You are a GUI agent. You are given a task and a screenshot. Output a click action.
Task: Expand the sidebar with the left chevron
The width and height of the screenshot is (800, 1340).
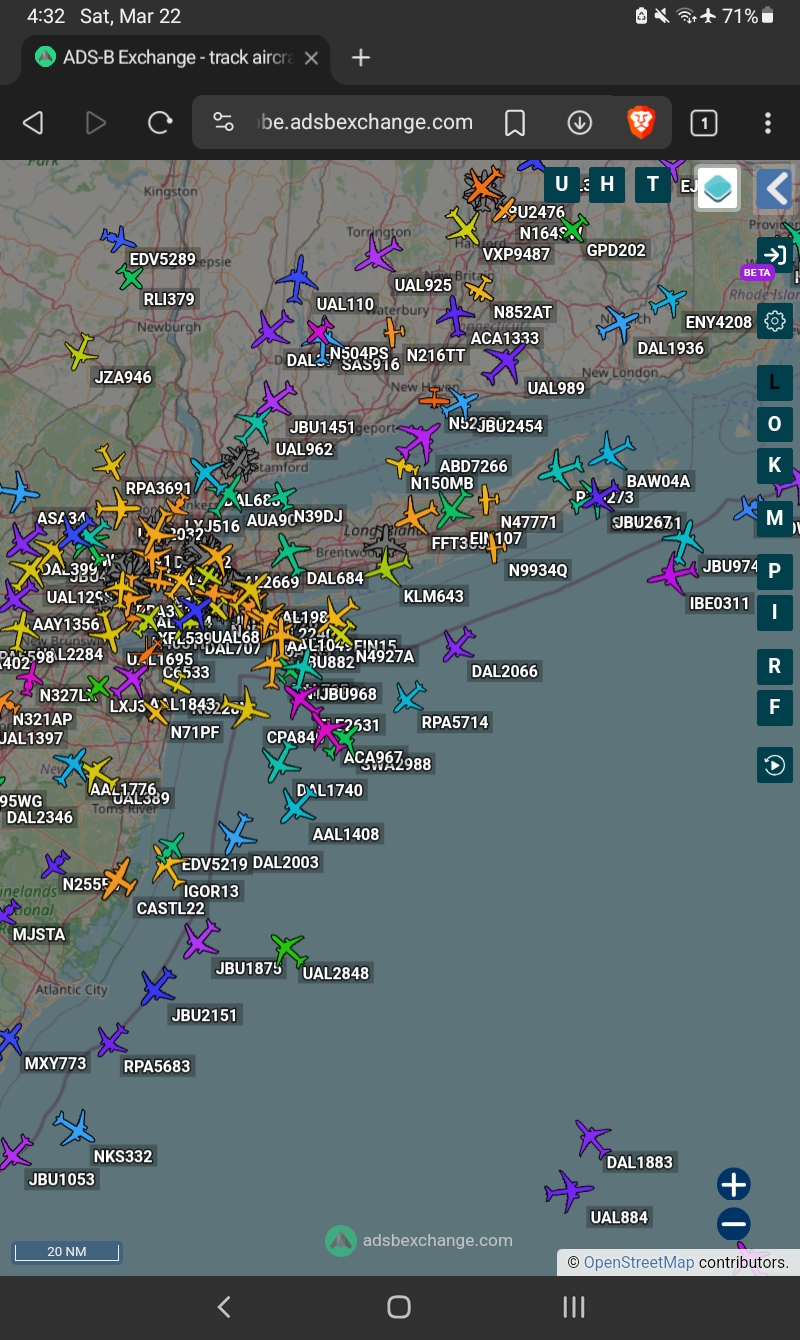(774, 188)
